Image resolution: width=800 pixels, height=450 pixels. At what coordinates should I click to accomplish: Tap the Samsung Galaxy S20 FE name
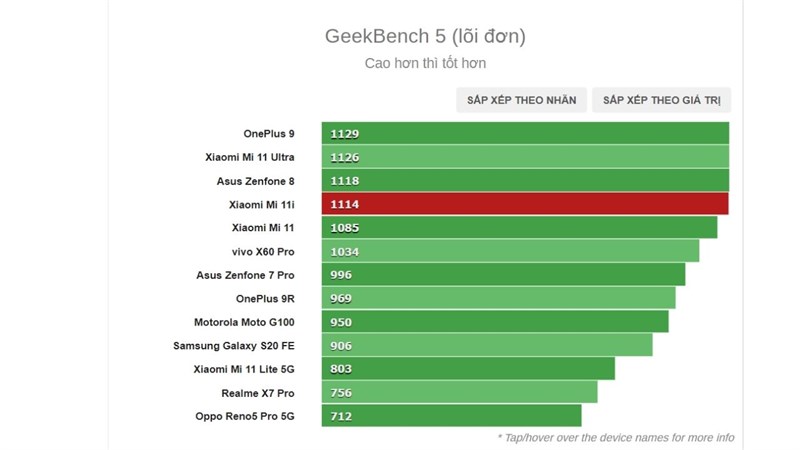[234, 346]
